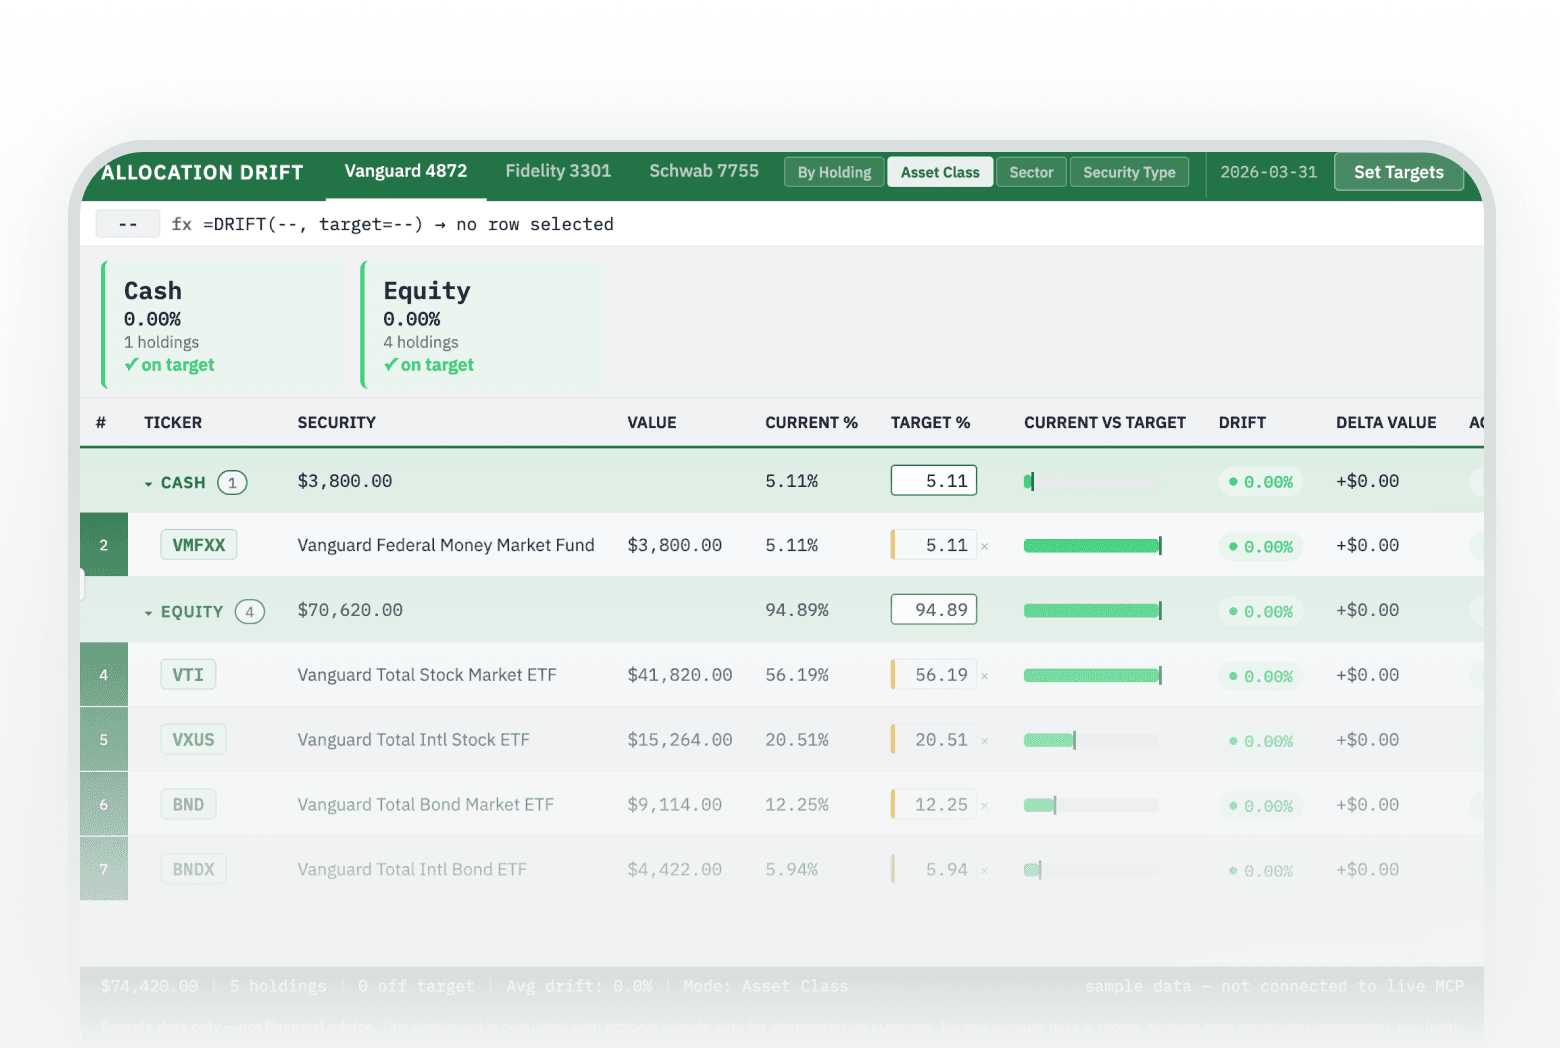Viewport: 1560px width, 1048px height.
Task: Click the 2026-03-31 date label
Action: coord(1268,172)
